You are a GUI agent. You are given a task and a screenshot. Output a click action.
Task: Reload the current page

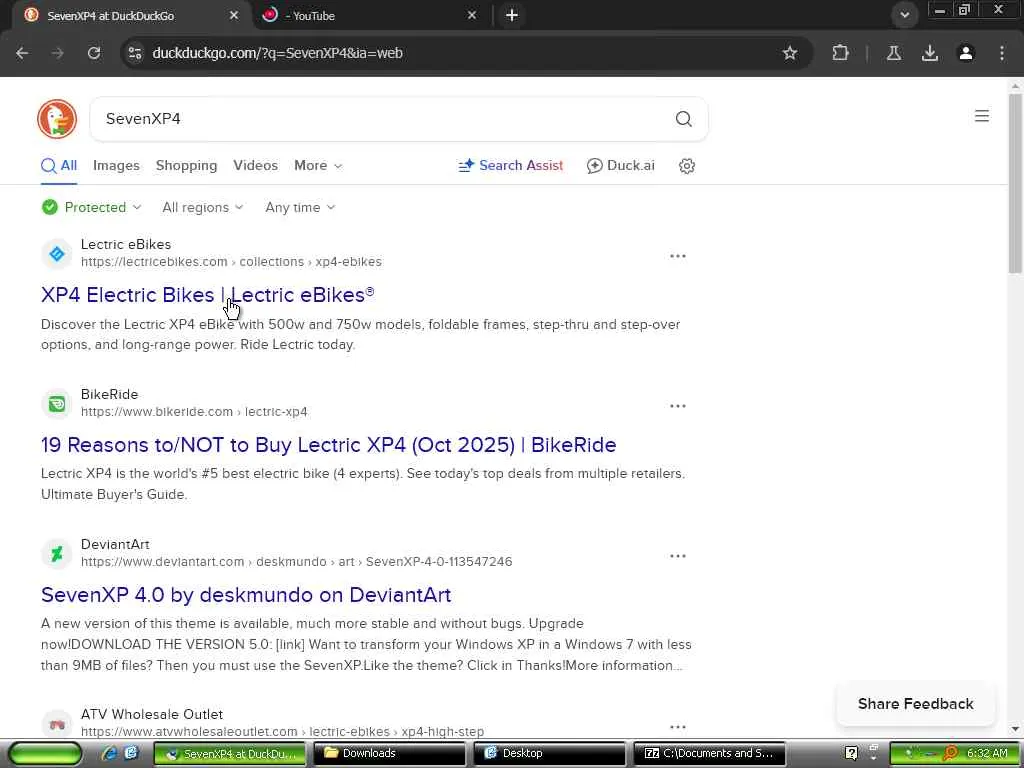click(94, 53)
